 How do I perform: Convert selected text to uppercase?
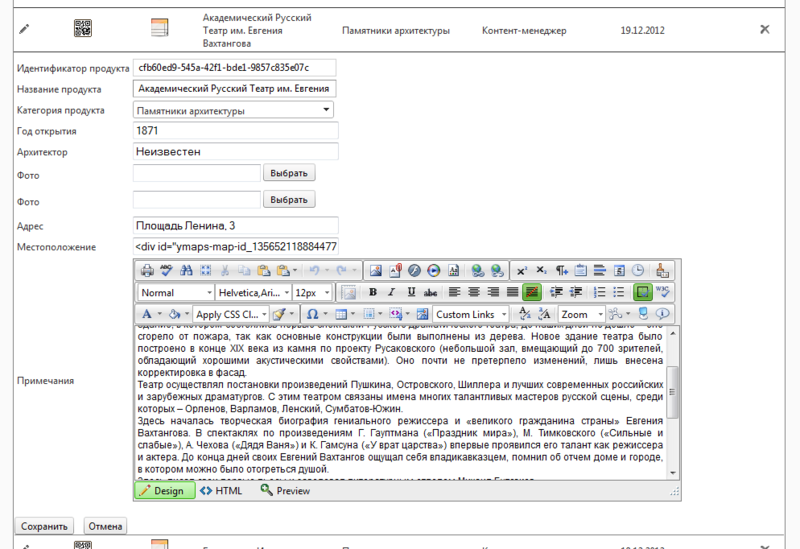(544, 314)
